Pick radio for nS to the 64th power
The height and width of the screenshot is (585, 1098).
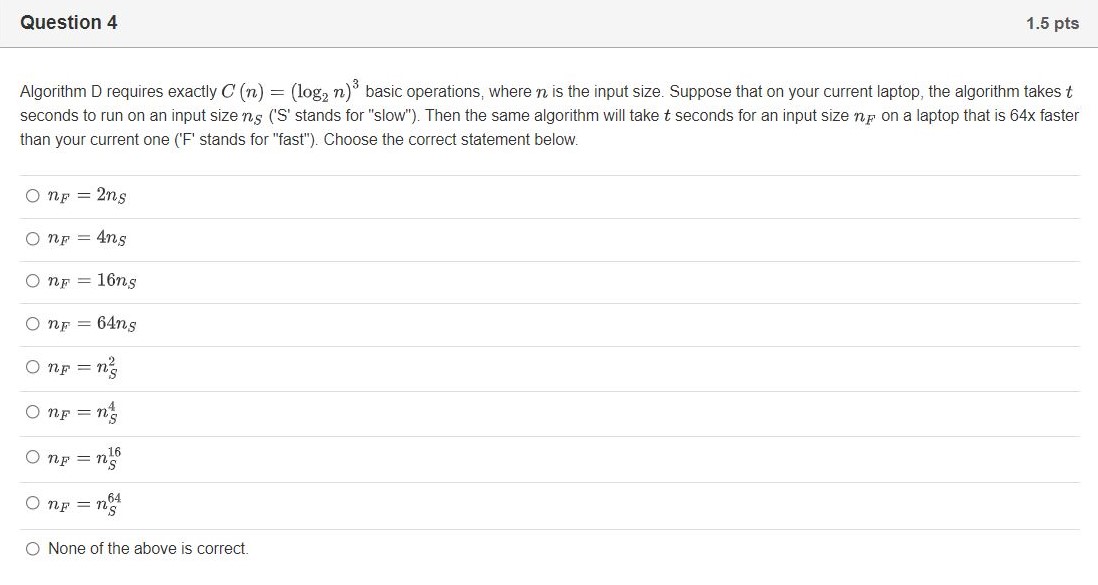33,503
